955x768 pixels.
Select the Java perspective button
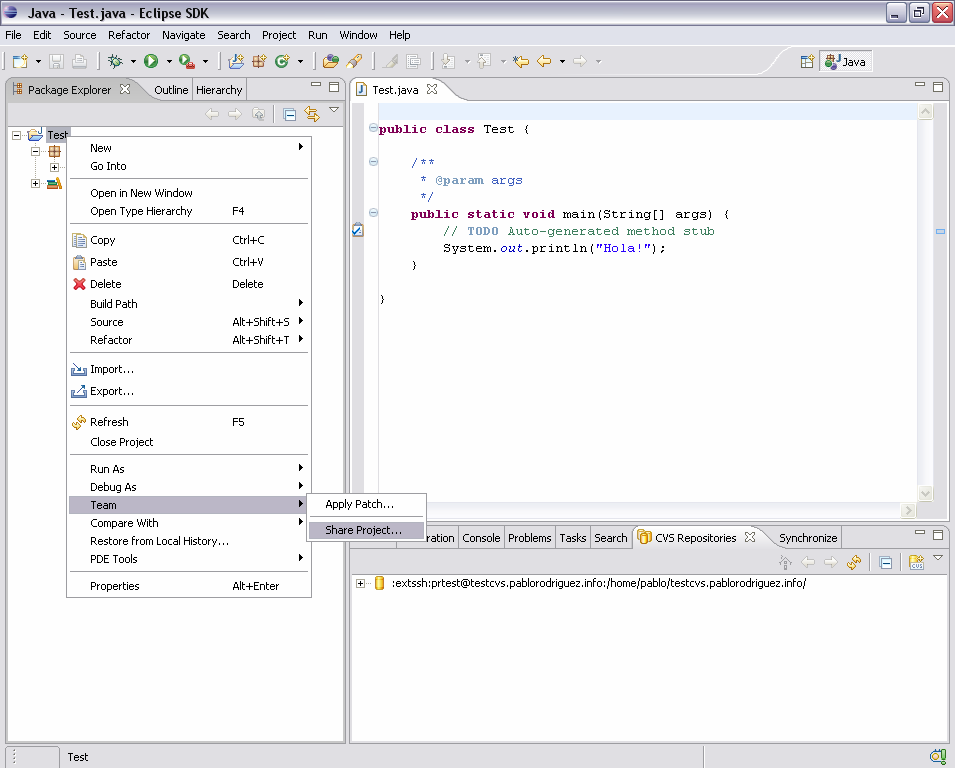pos(846,62)
